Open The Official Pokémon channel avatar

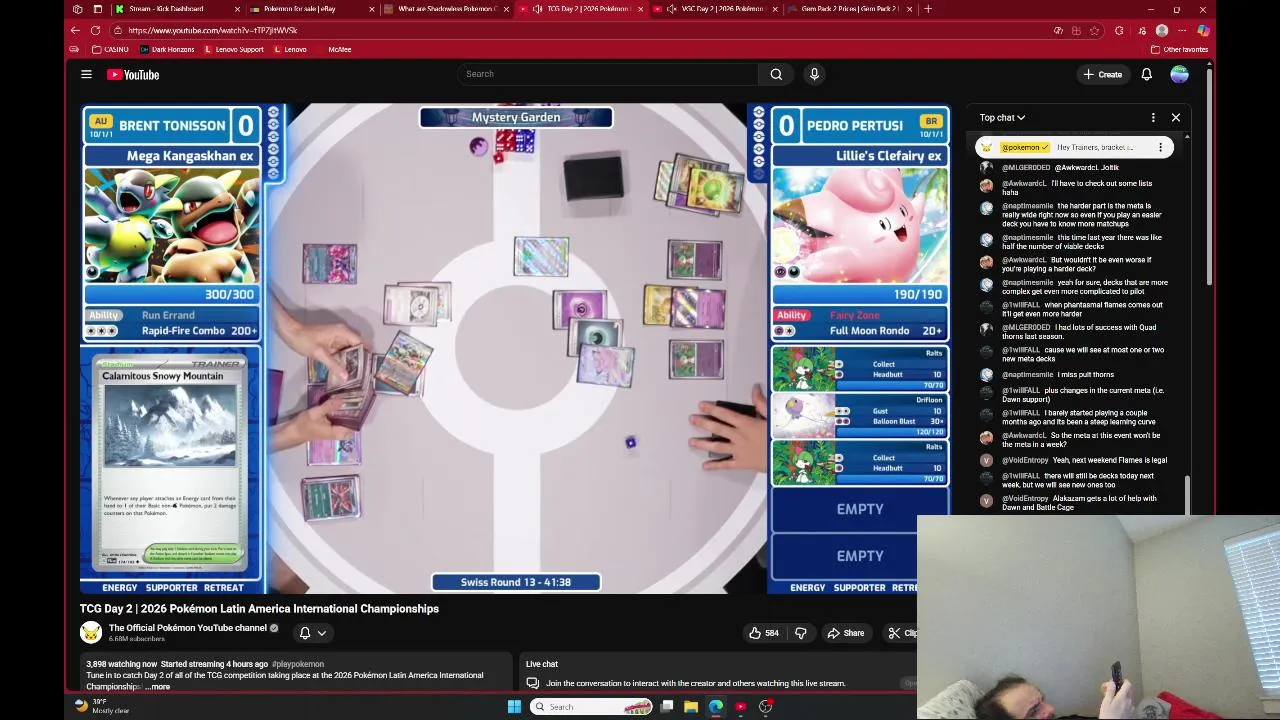[91, 632]
